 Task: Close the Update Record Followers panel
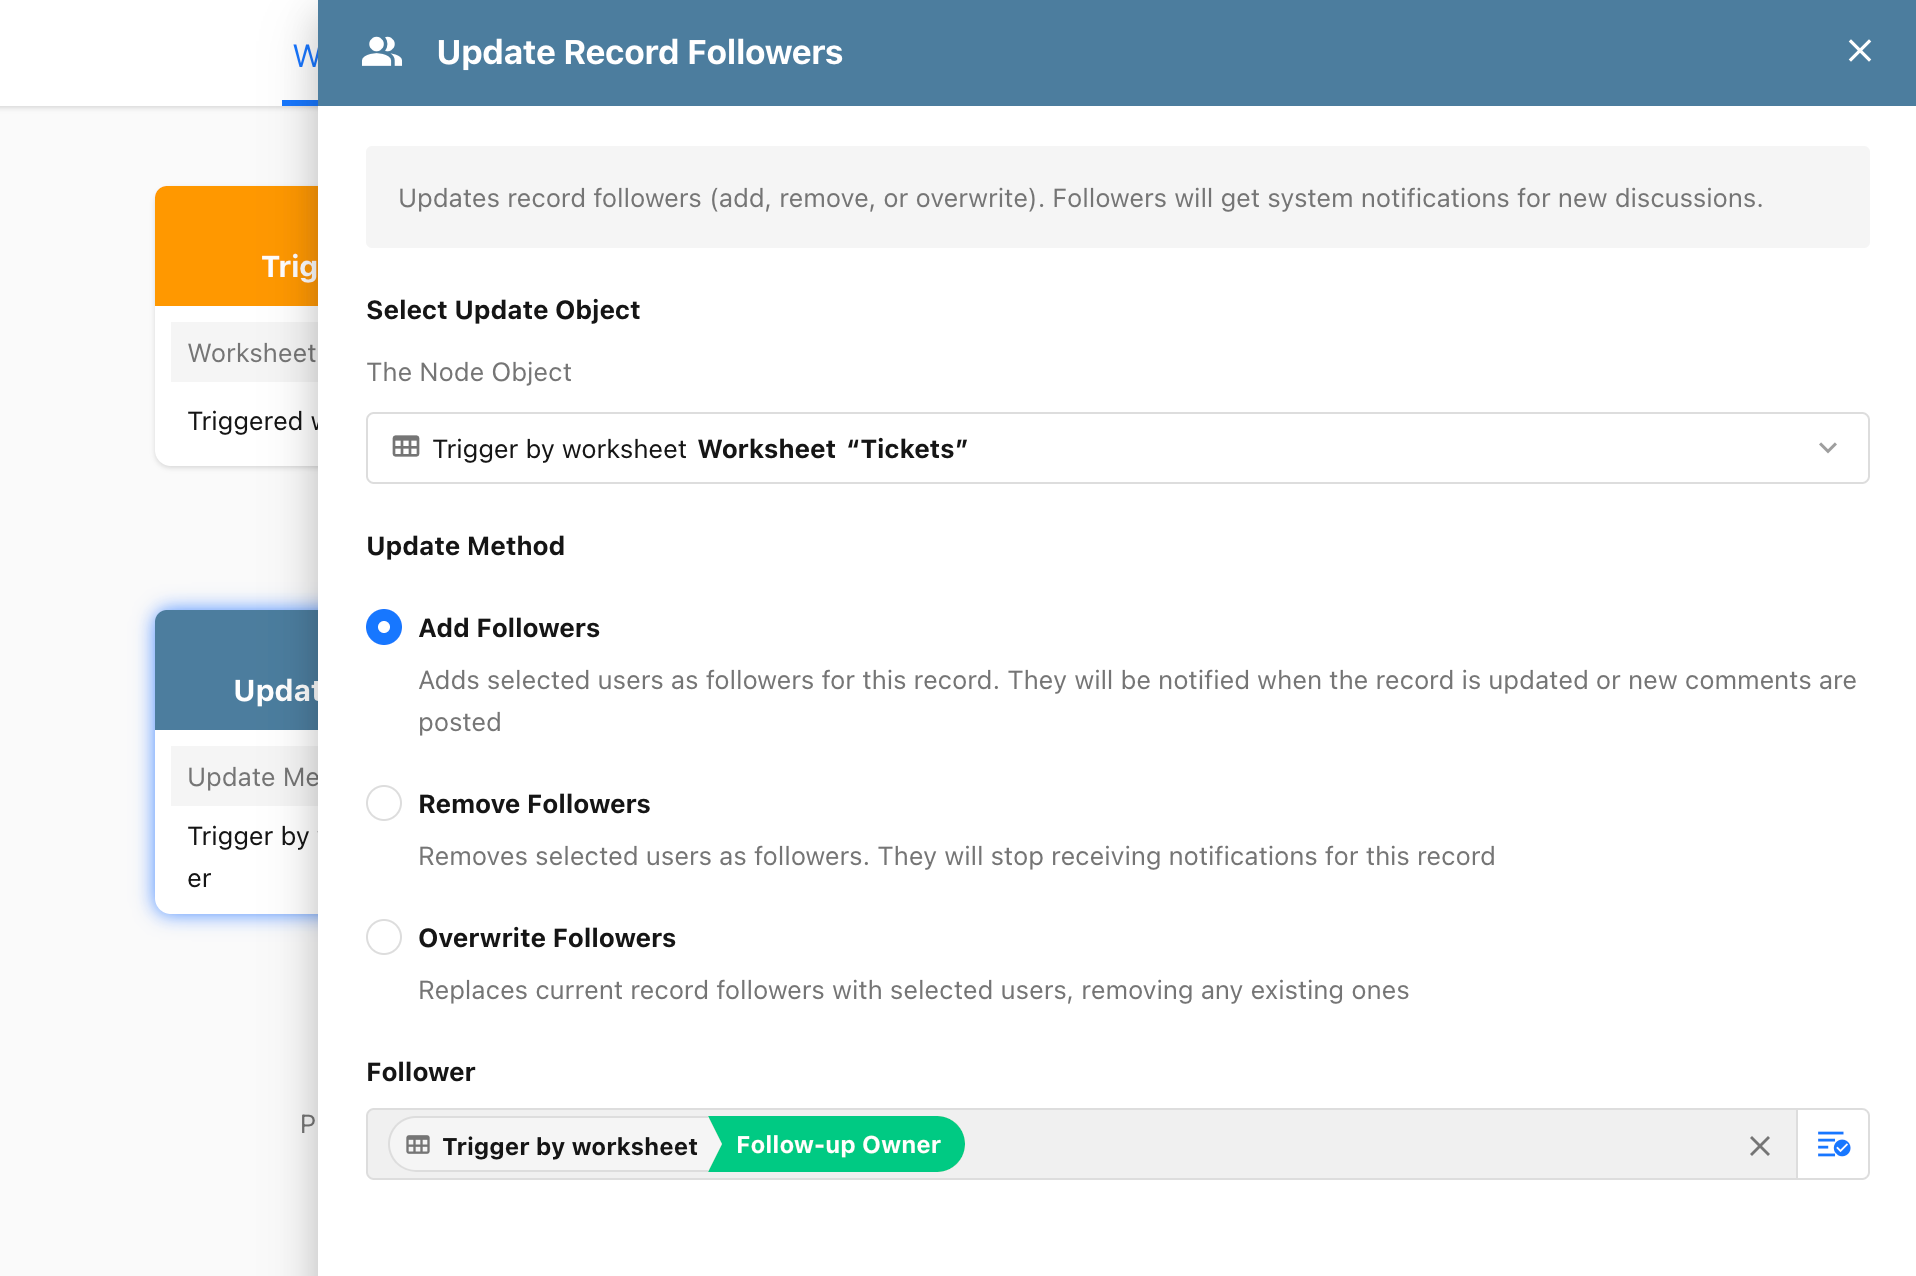tap(1859, 51)
